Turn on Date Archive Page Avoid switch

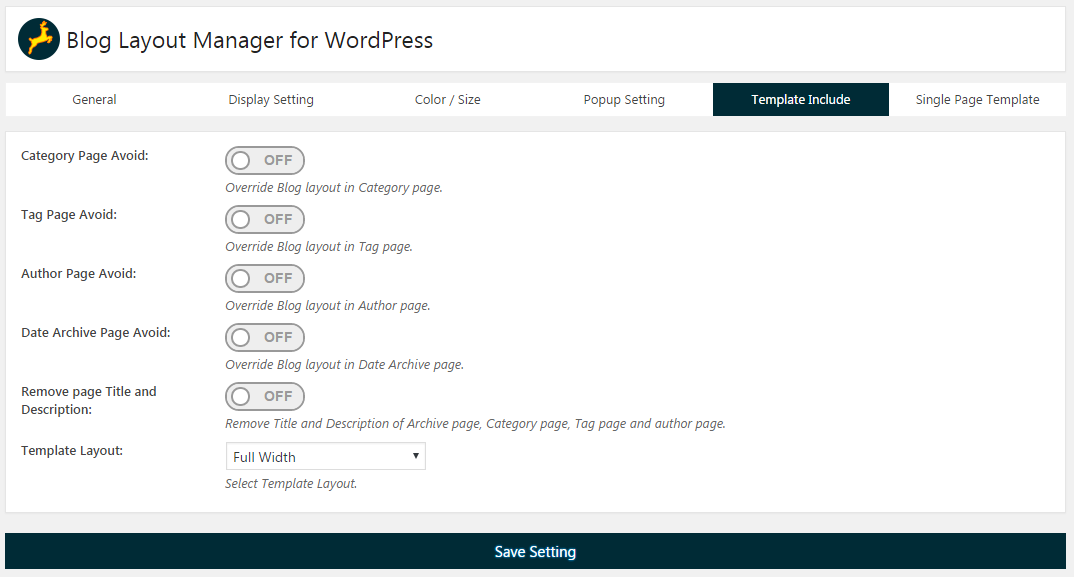click(x=264, y=337)
